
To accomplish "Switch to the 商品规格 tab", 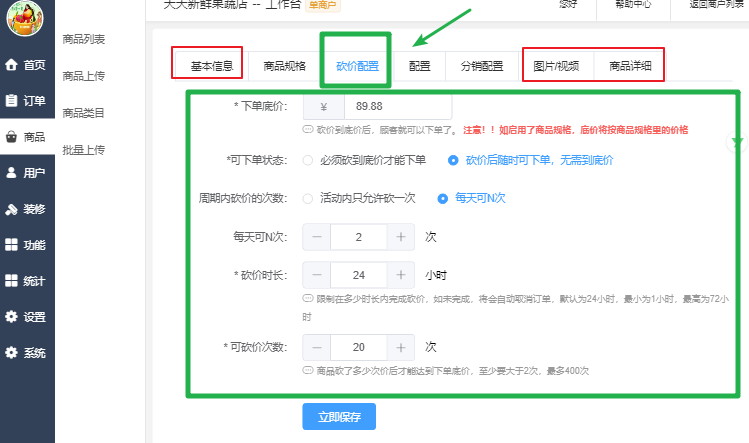I will [285, 66].
